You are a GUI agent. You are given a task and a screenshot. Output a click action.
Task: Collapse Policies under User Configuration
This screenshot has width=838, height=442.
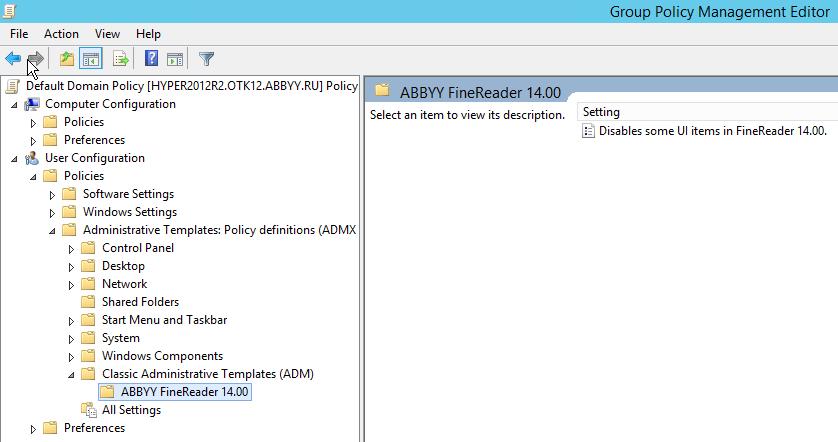[x=33, y=177]
